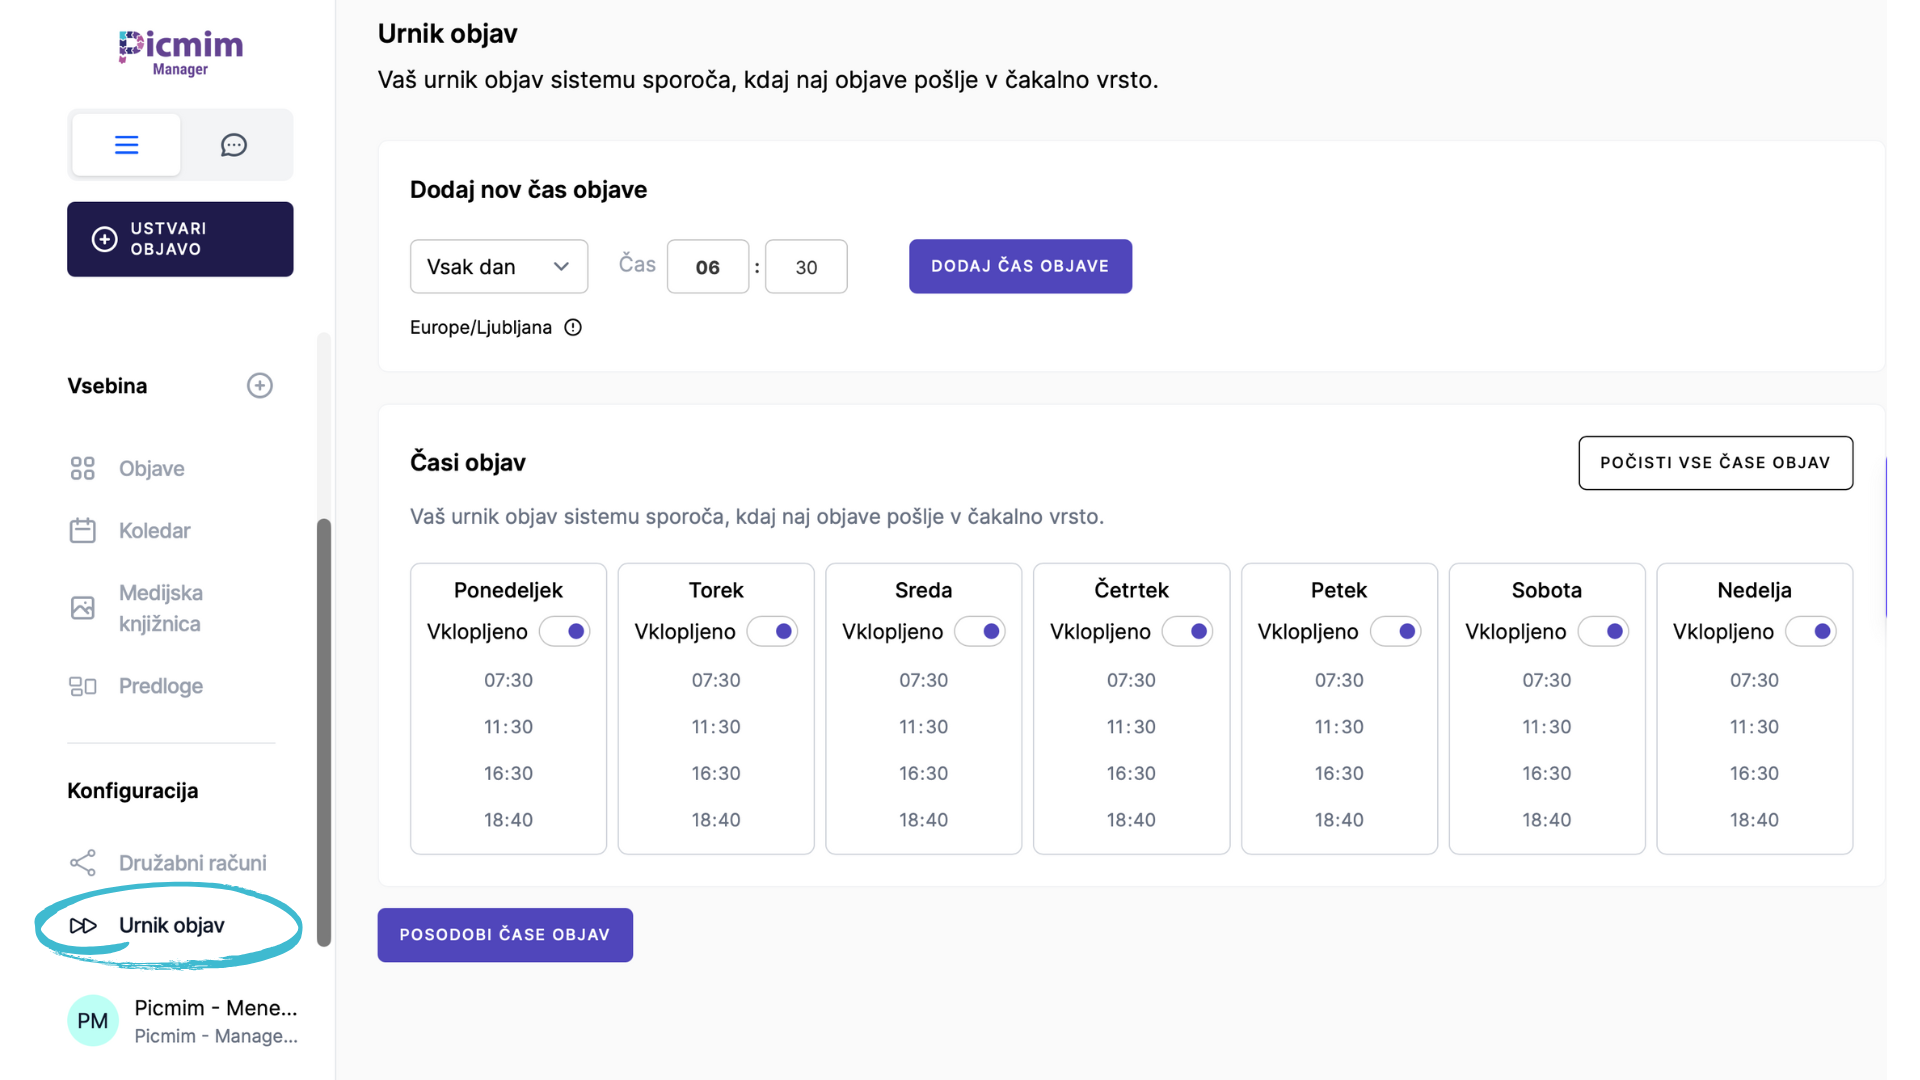Click the sidebar vertical scrollbar
1920x1080 pixels.
click(x=324, y=732)
